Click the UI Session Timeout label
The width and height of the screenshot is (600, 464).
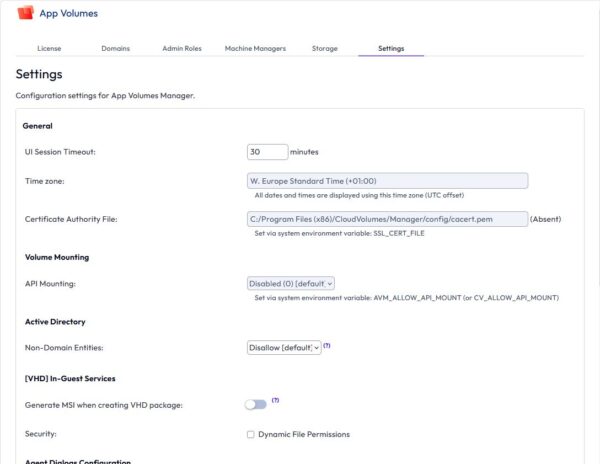[60, 152]
